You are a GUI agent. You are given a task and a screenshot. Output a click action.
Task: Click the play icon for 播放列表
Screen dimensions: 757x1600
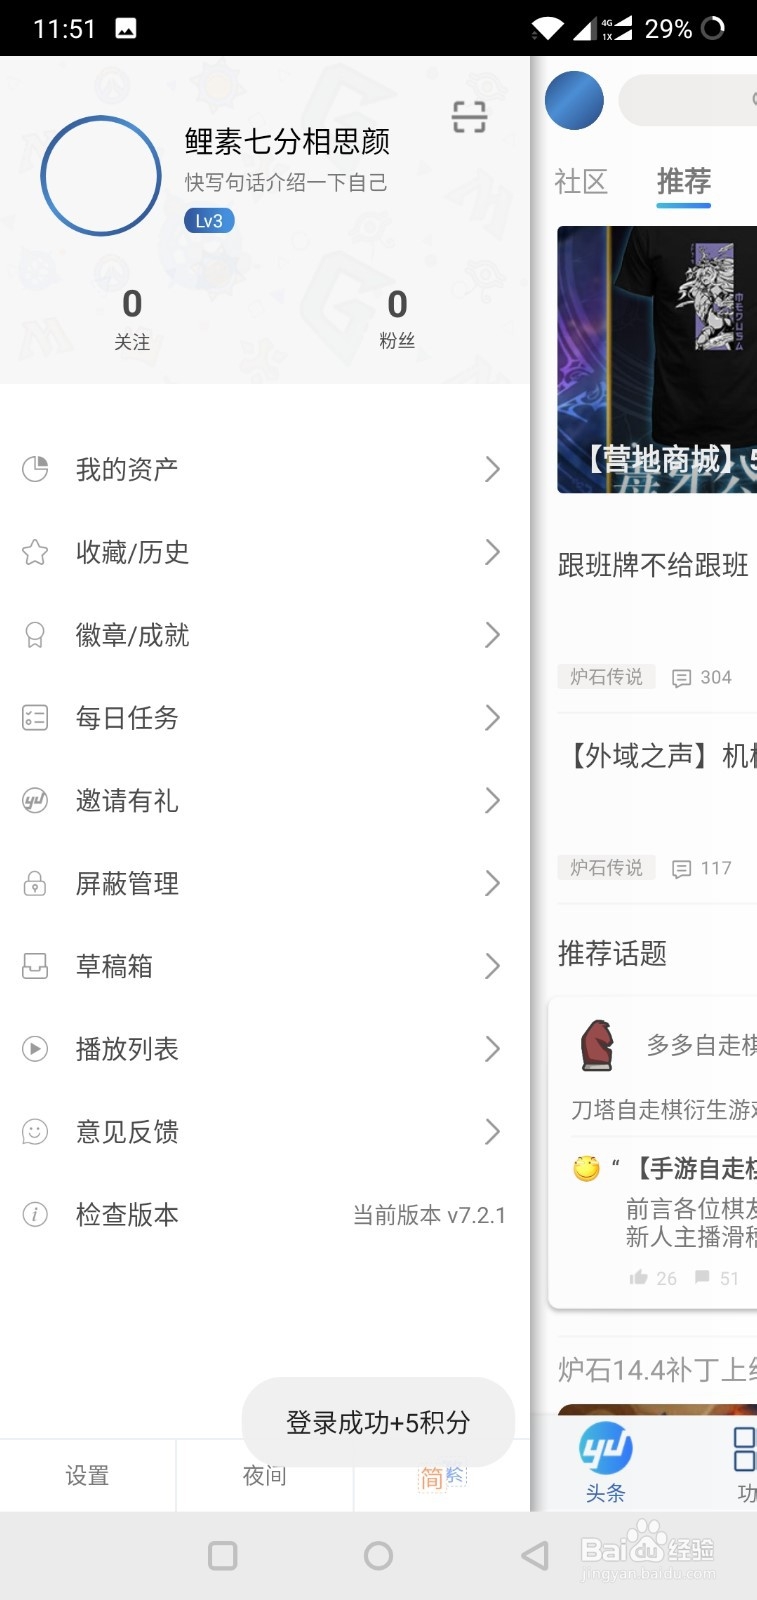pos(35,1048)
